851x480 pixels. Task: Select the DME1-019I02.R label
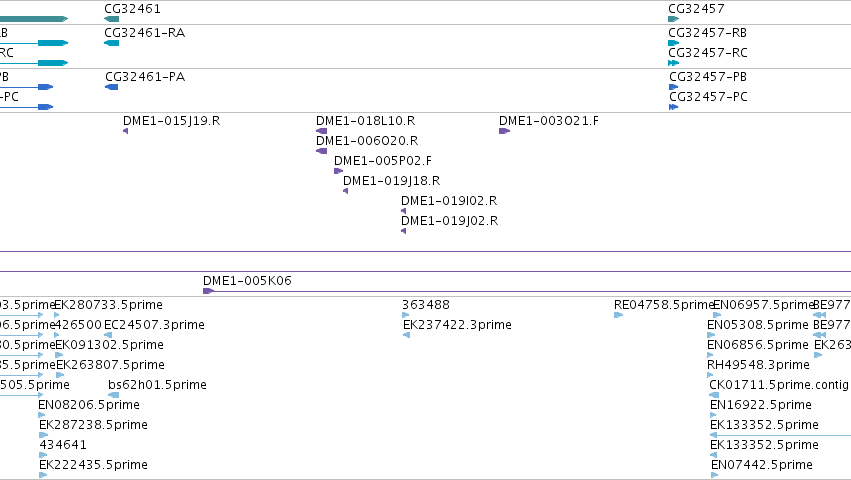coord(449,201)
